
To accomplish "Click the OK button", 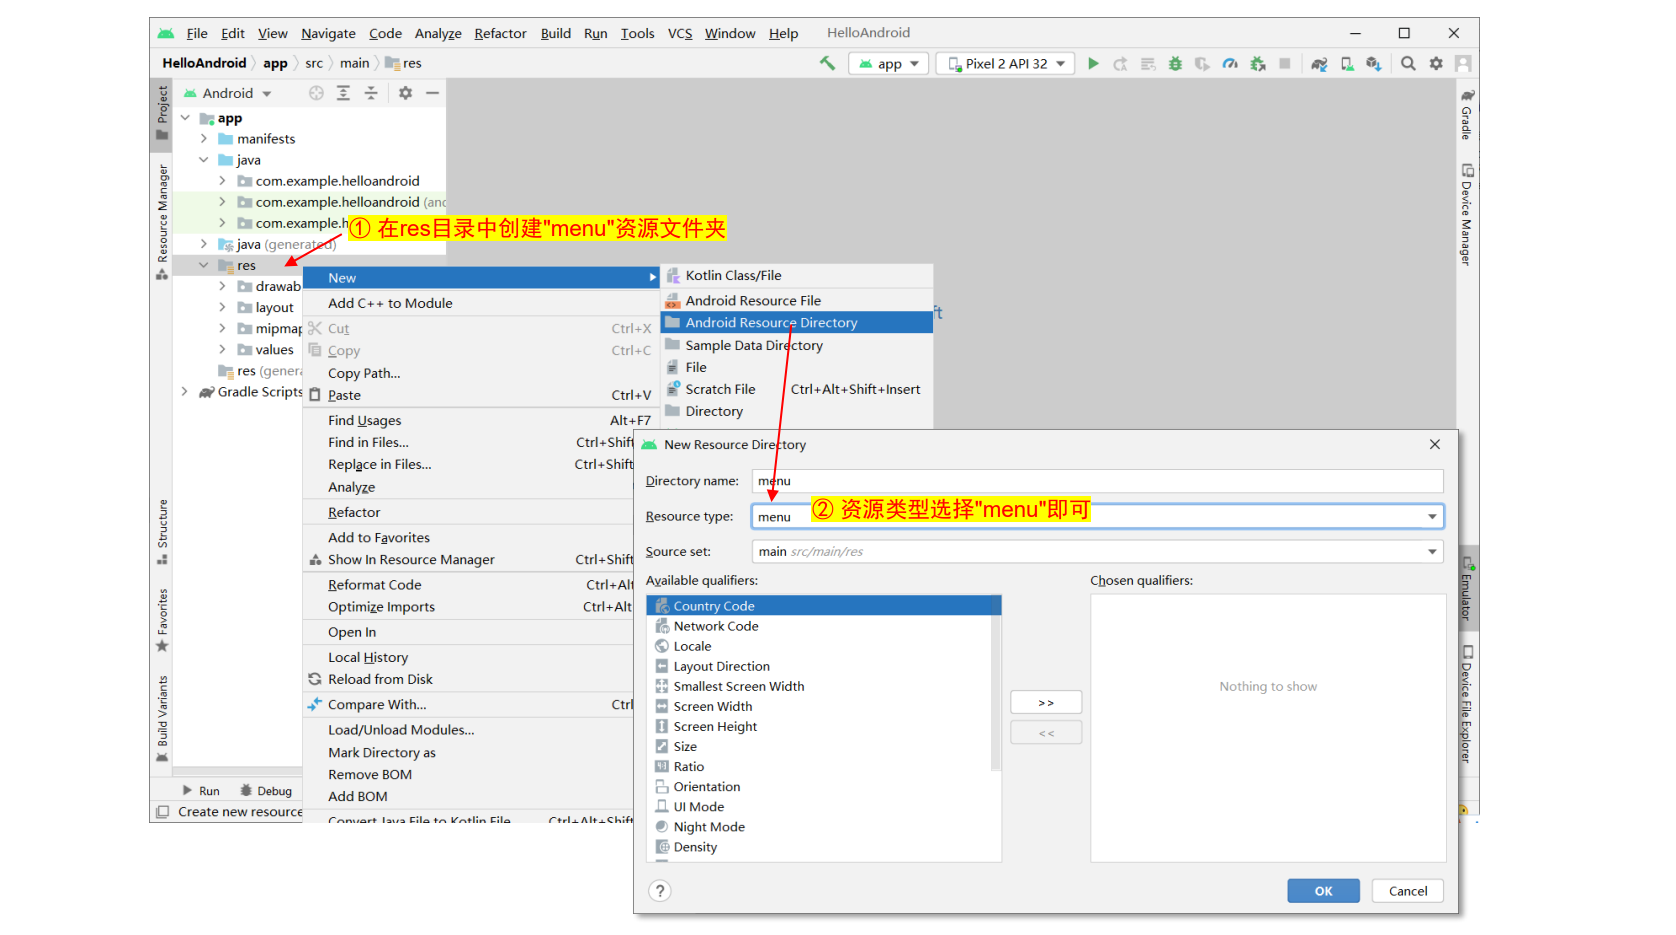I will coord(1323,891).
